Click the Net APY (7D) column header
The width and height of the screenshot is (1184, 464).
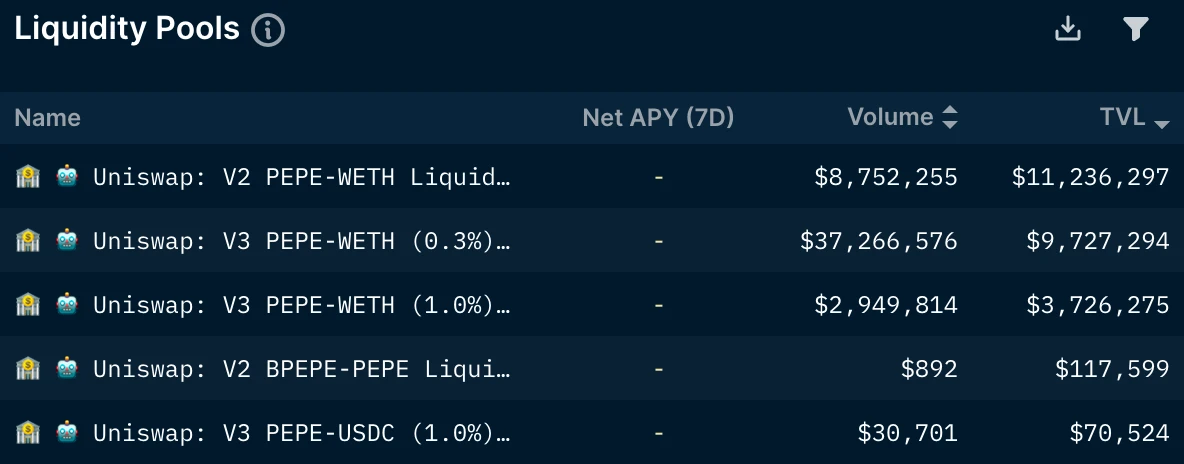point(658,117)
